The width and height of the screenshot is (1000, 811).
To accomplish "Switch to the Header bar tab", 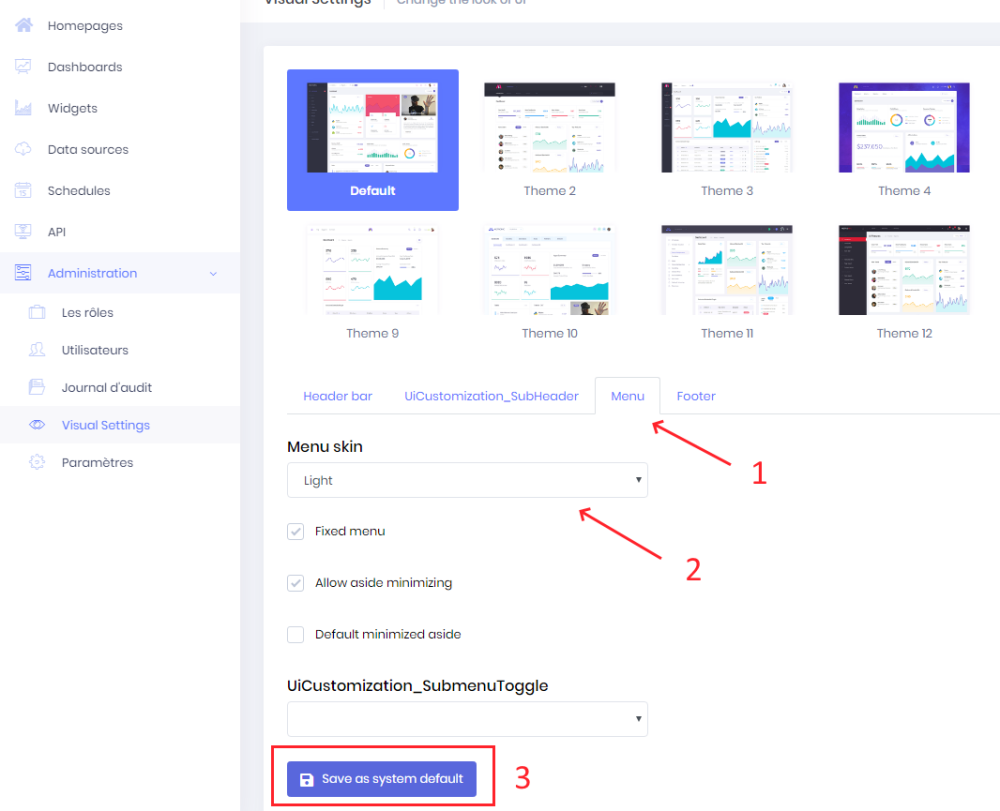I will pos(337,396).
